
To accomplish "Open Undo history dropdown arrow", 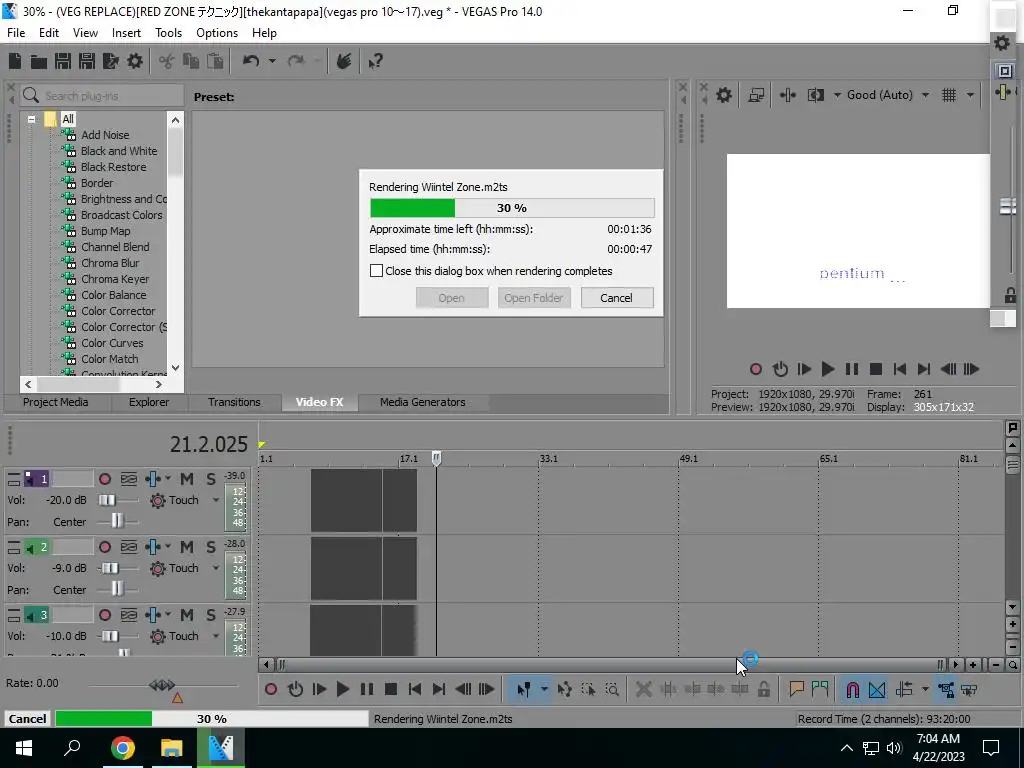I will [272, 61].
